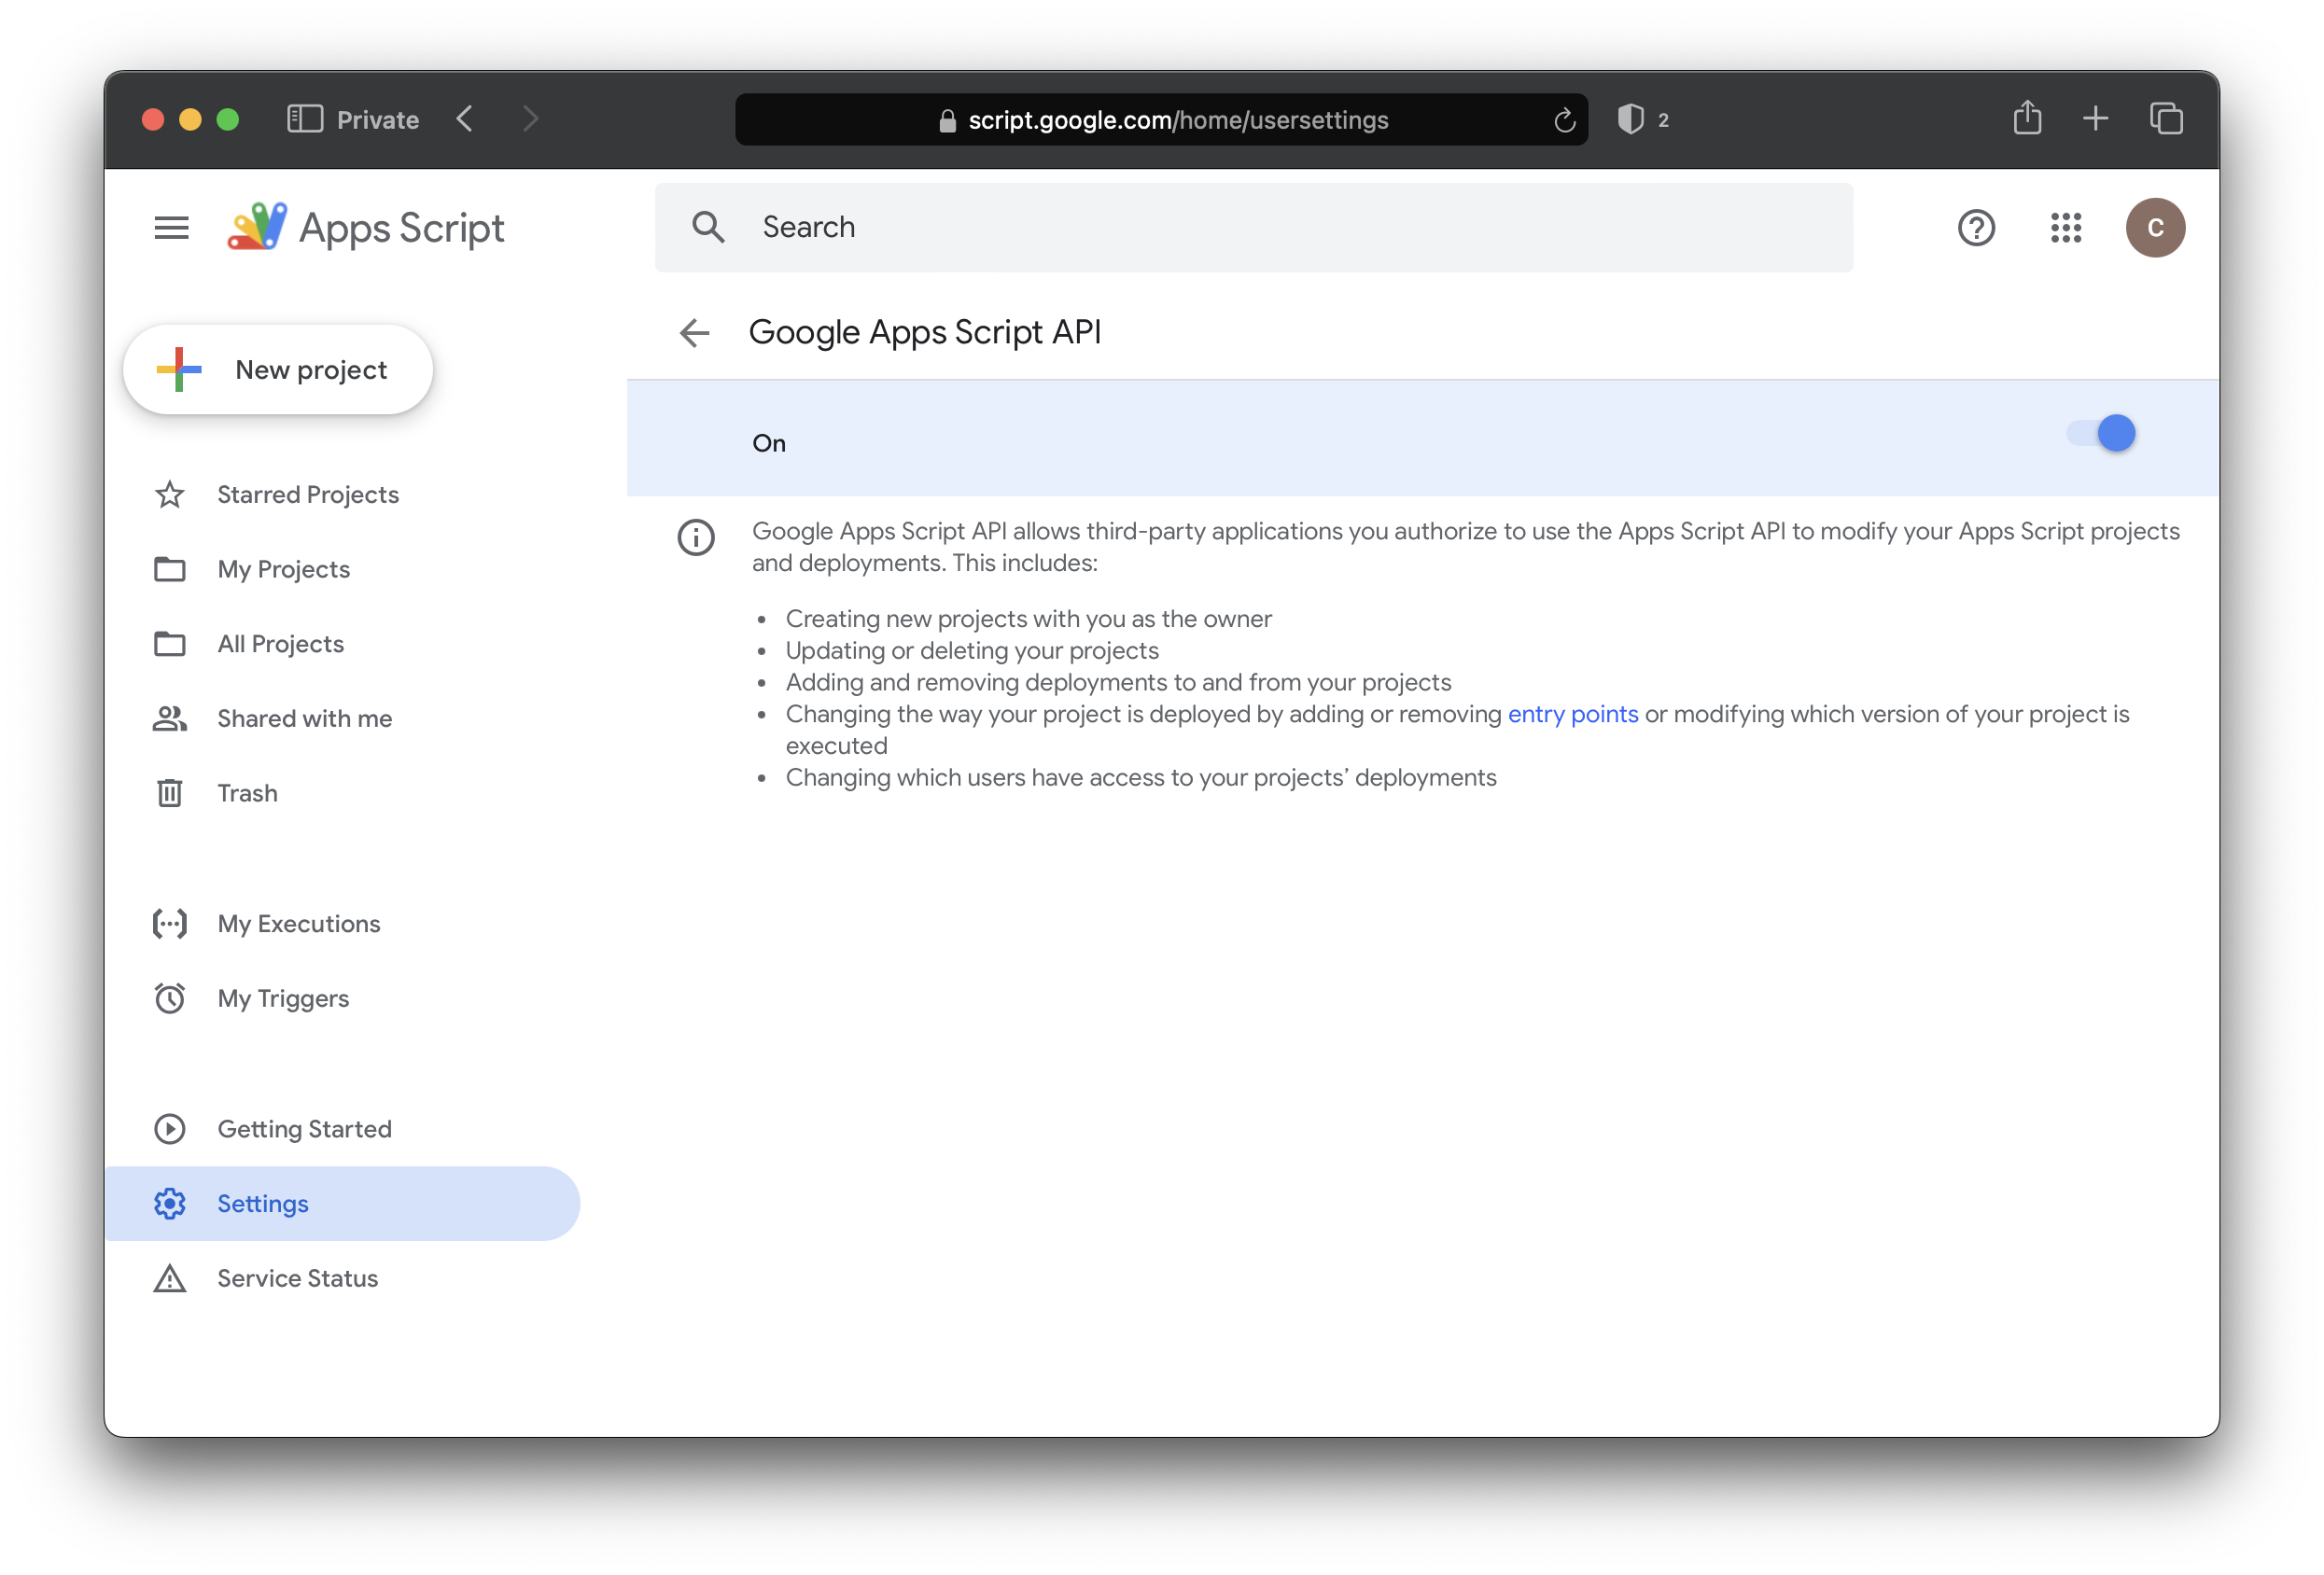Toggle the Google Apps Script API switch

click(x=2102, y=434)
